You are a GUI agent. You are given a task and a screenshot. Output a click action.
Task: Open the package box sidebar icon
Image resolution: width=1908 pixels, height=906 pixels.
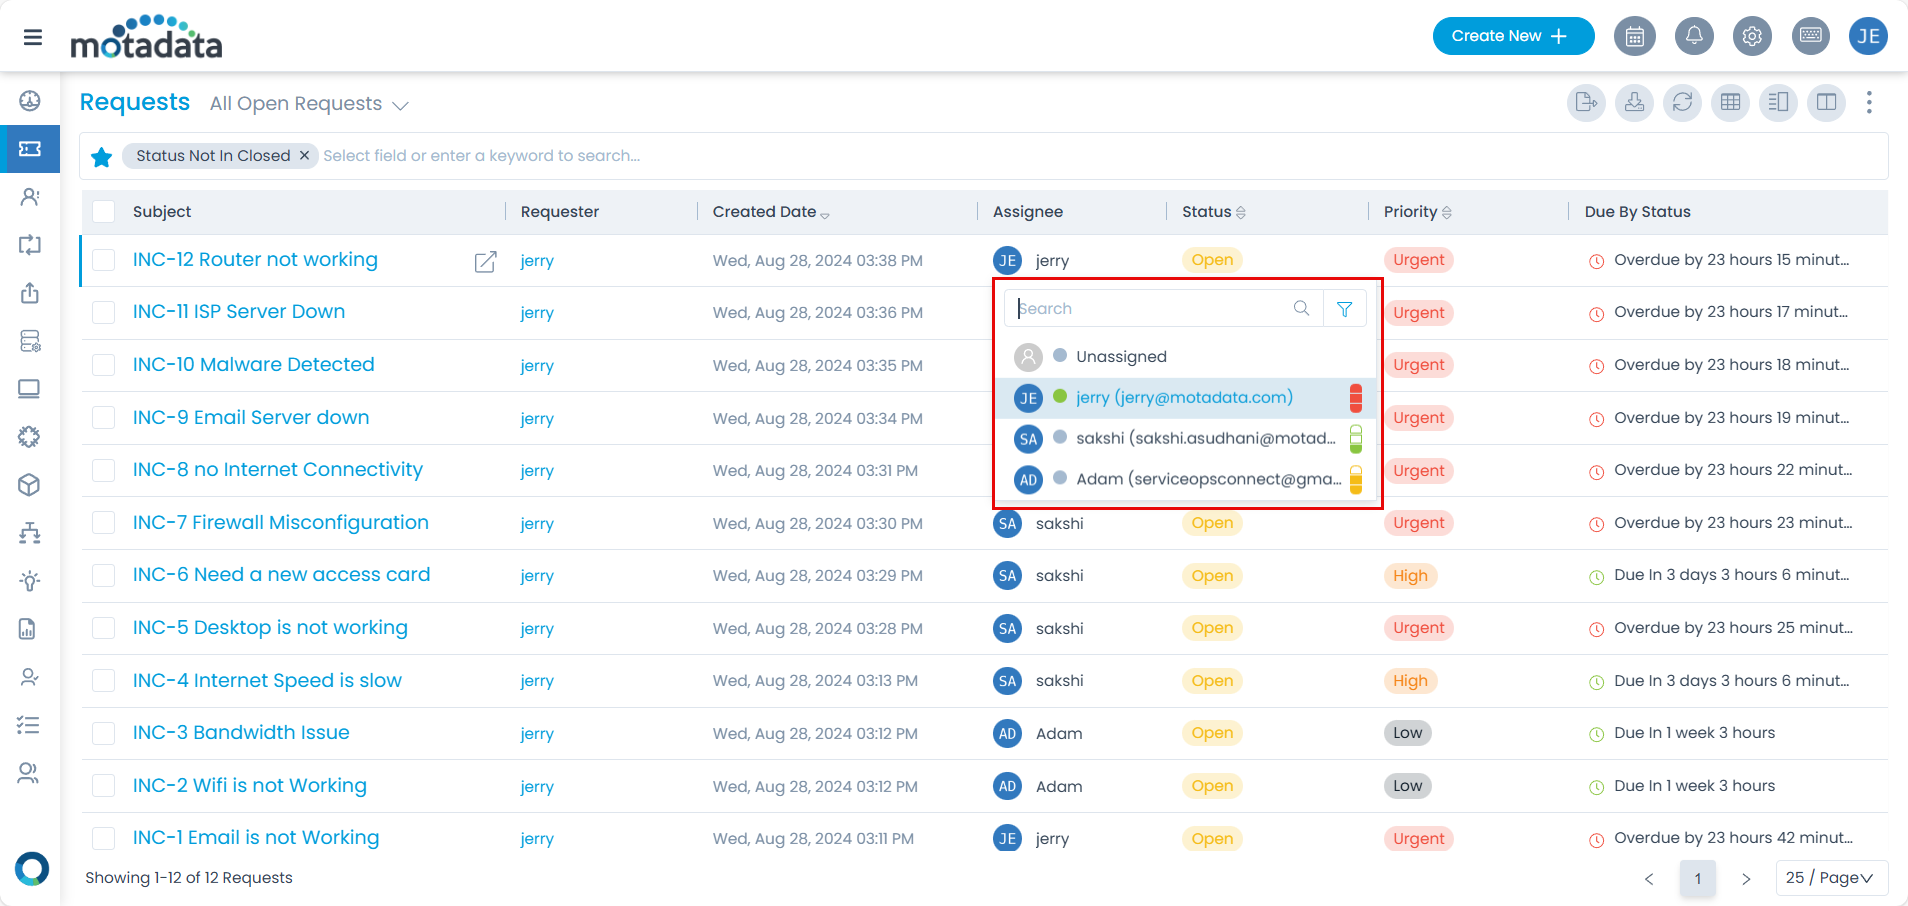pos(30,485)
